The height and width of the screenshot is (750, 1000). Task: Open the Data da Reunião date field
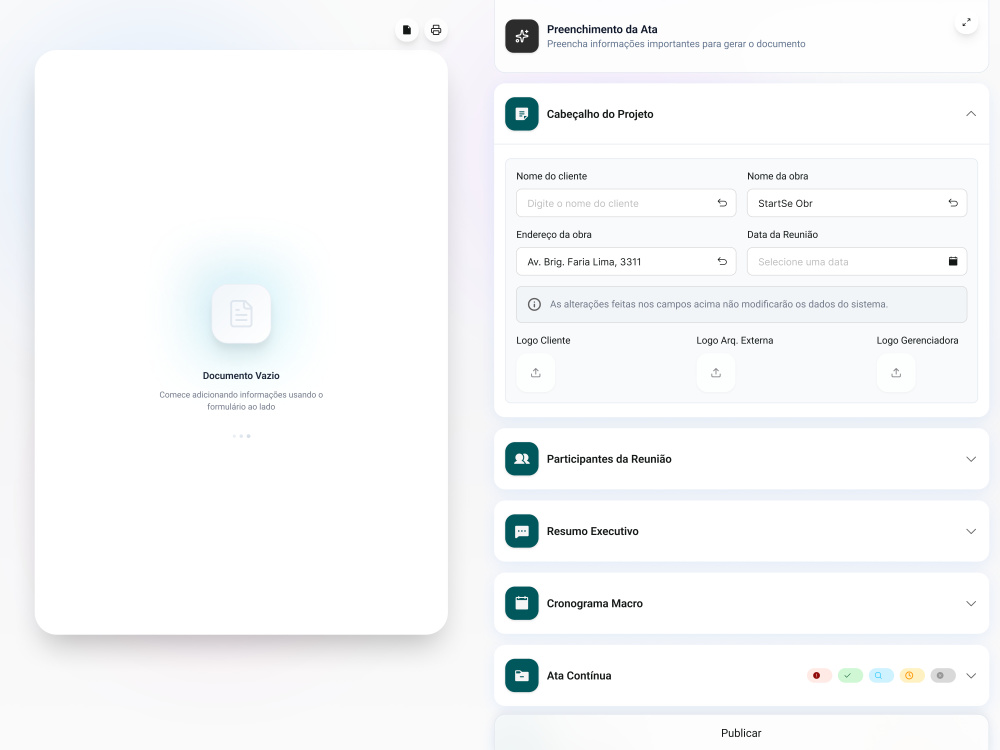pos(857,261)
